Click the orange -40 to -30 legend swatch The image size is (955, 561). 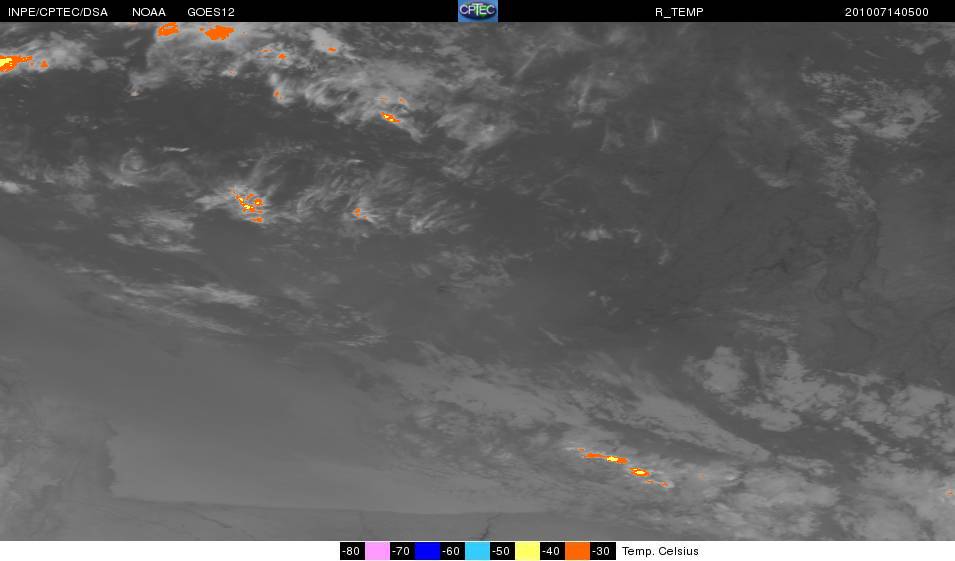577,551
